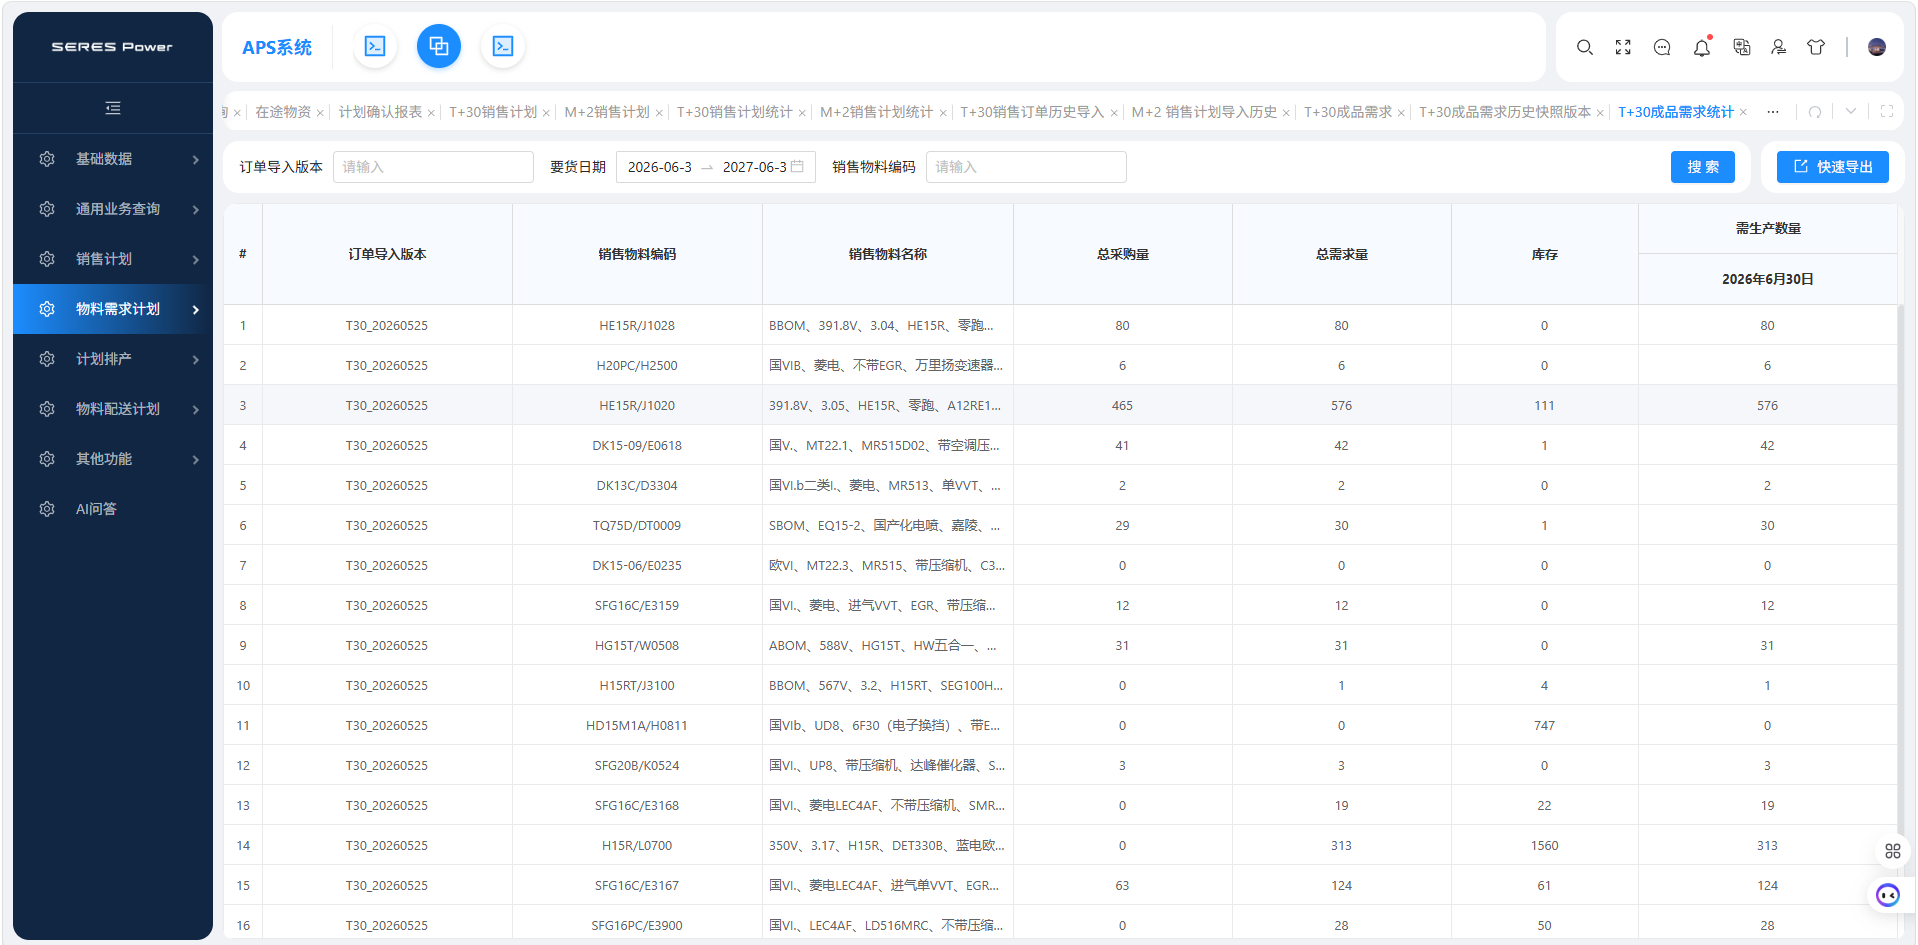The image size is (1918, 945).
Task: Close the 计划确认报表 tab
Action: pyautogui.click(x=431, y=113)
